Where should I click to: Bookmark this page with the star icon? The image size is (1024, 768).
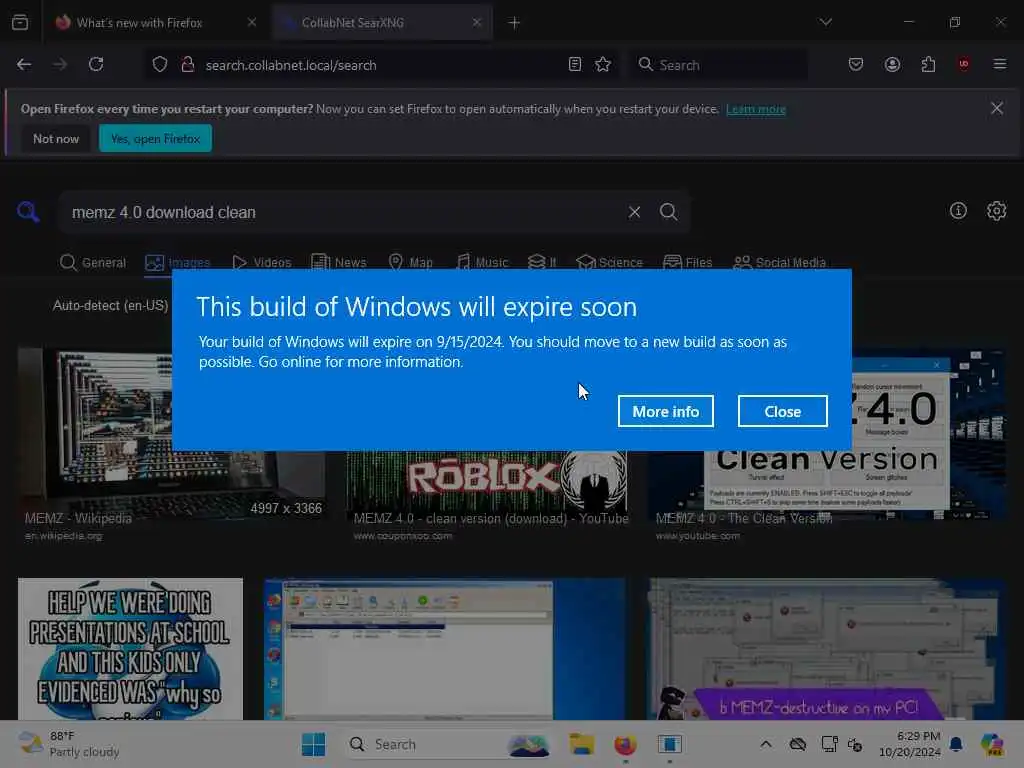pos(603,64)
